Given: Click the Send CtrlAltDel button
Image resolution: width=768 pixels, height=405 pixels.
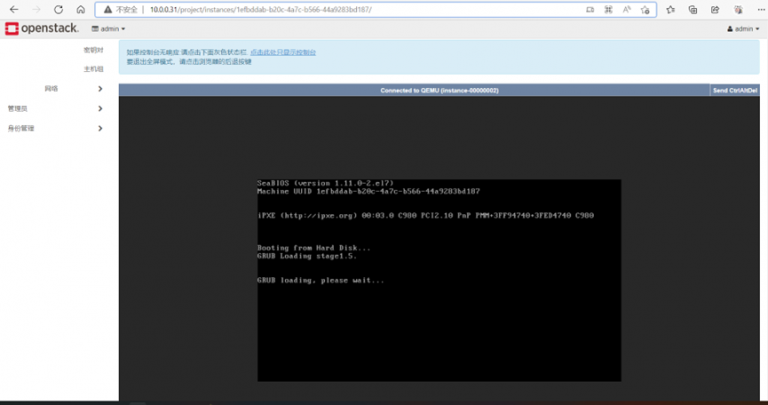Looking at the screenshot, I should 734,90.
